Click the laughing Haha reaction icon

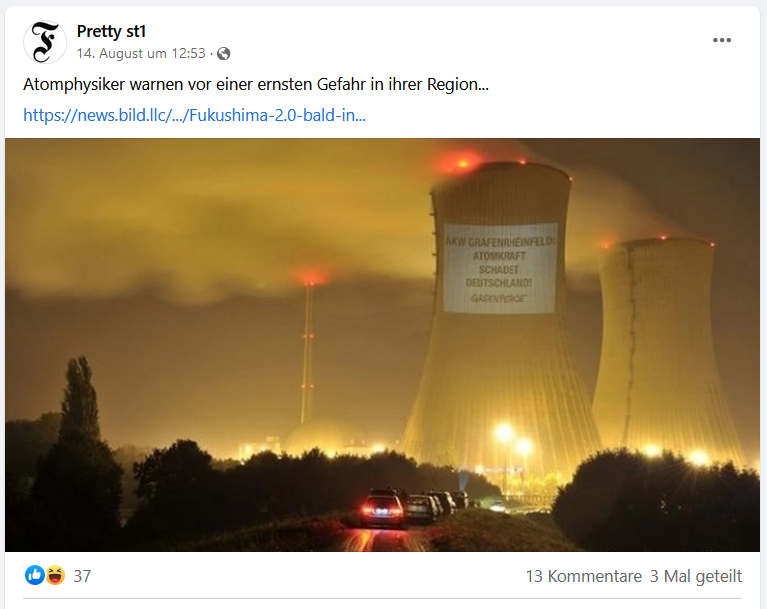55,575
